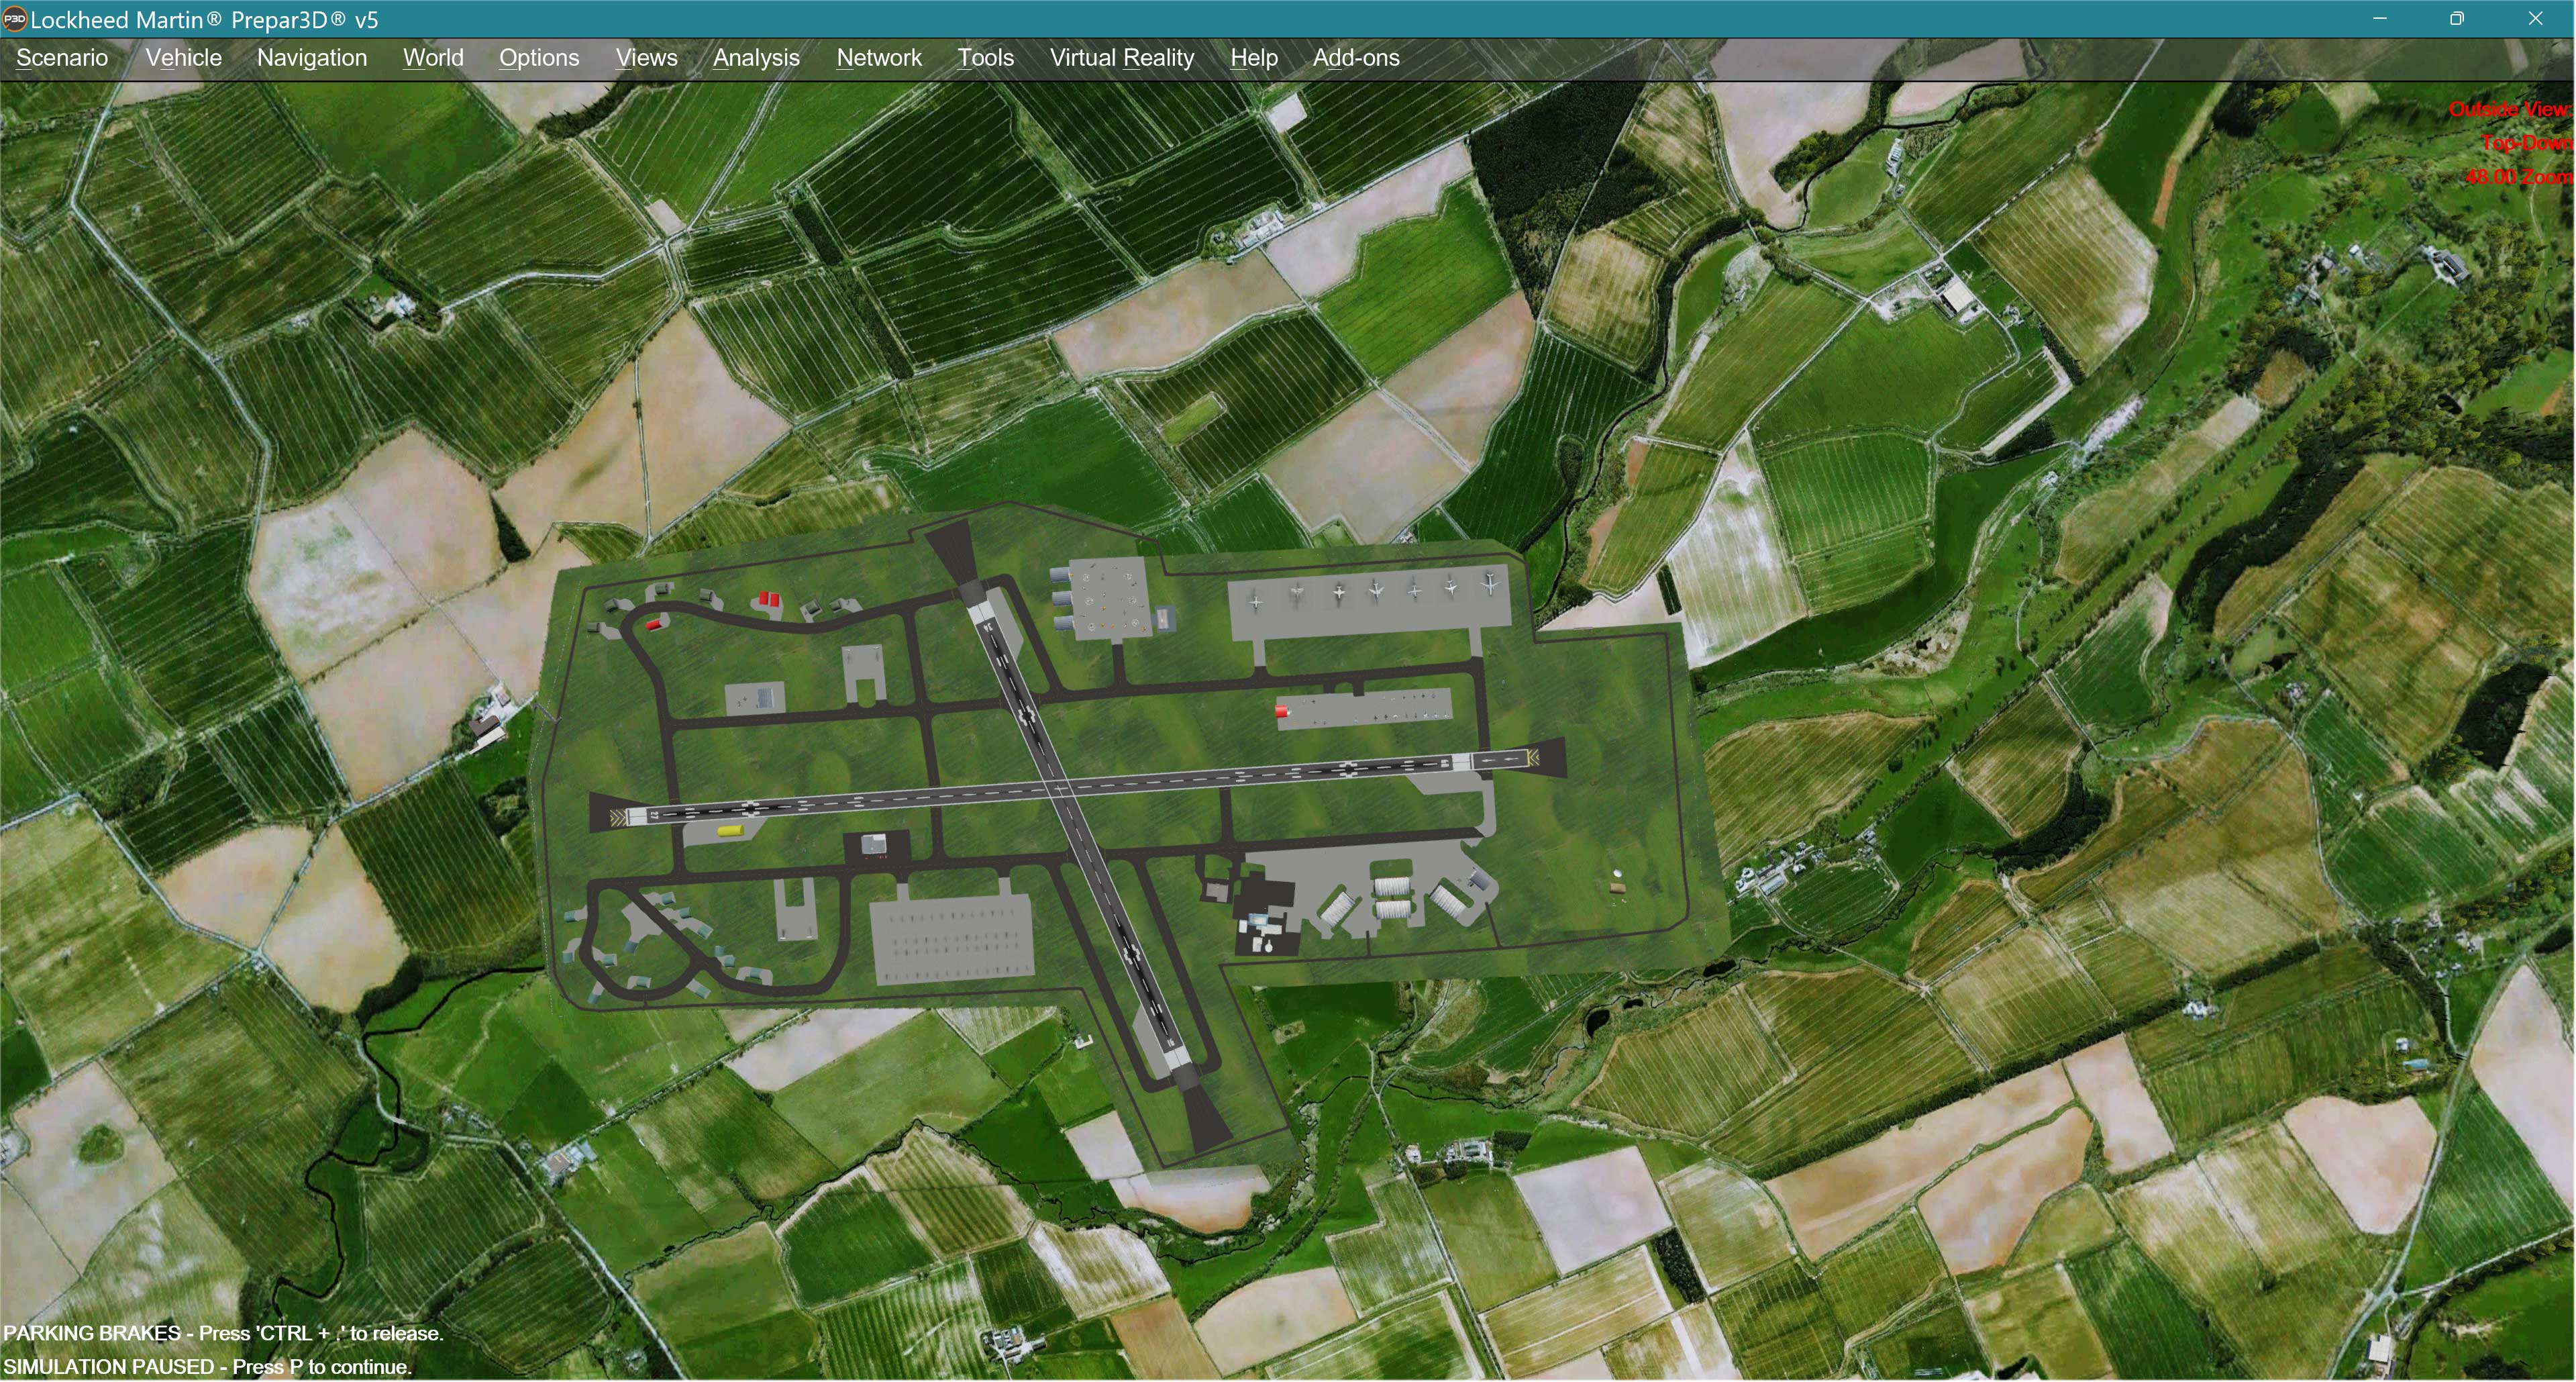The width and height of the screenshot is (2576, 1382).
Task: Restore down the Prepar3D window
Action: (x=2457, y=19)
